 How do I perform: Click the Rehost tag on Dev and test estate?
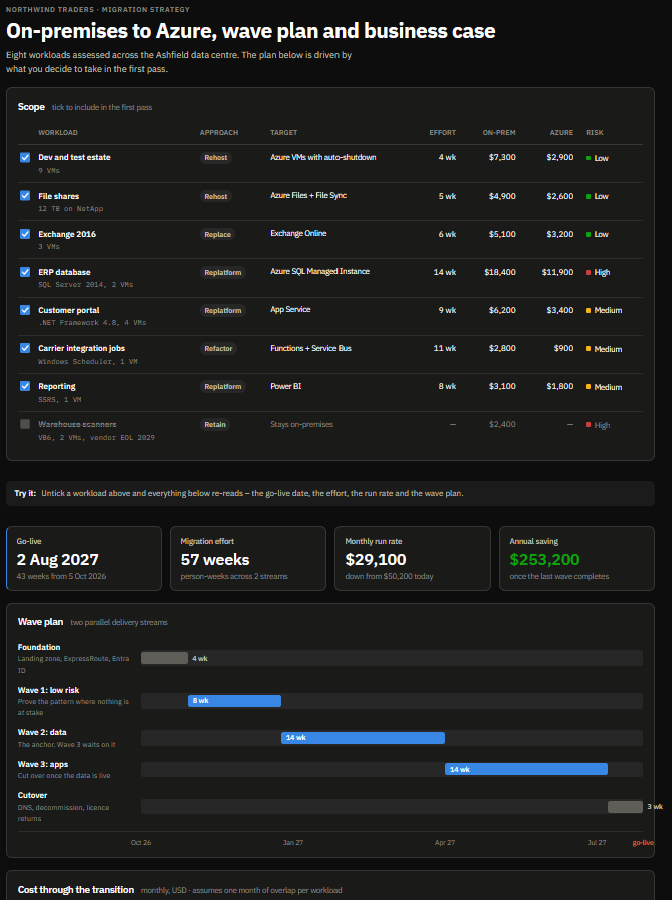[216, 158]
